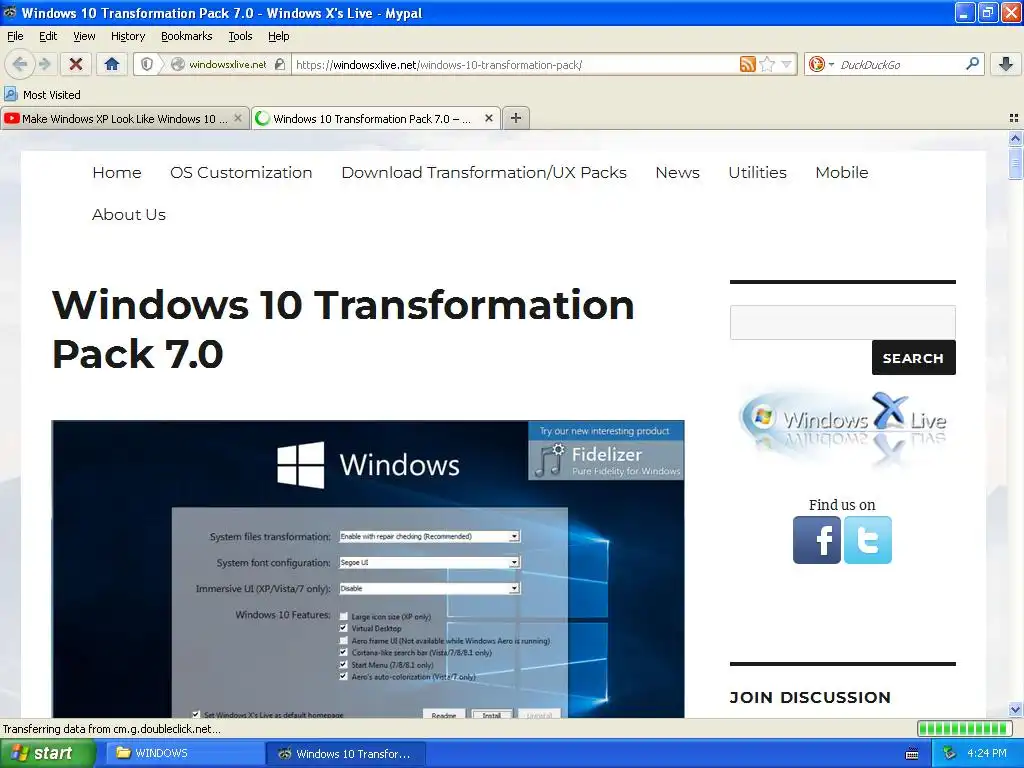1024x768 pixels.
Task: Open the Facebook icon under Find us on
Action: pos(817,540)
